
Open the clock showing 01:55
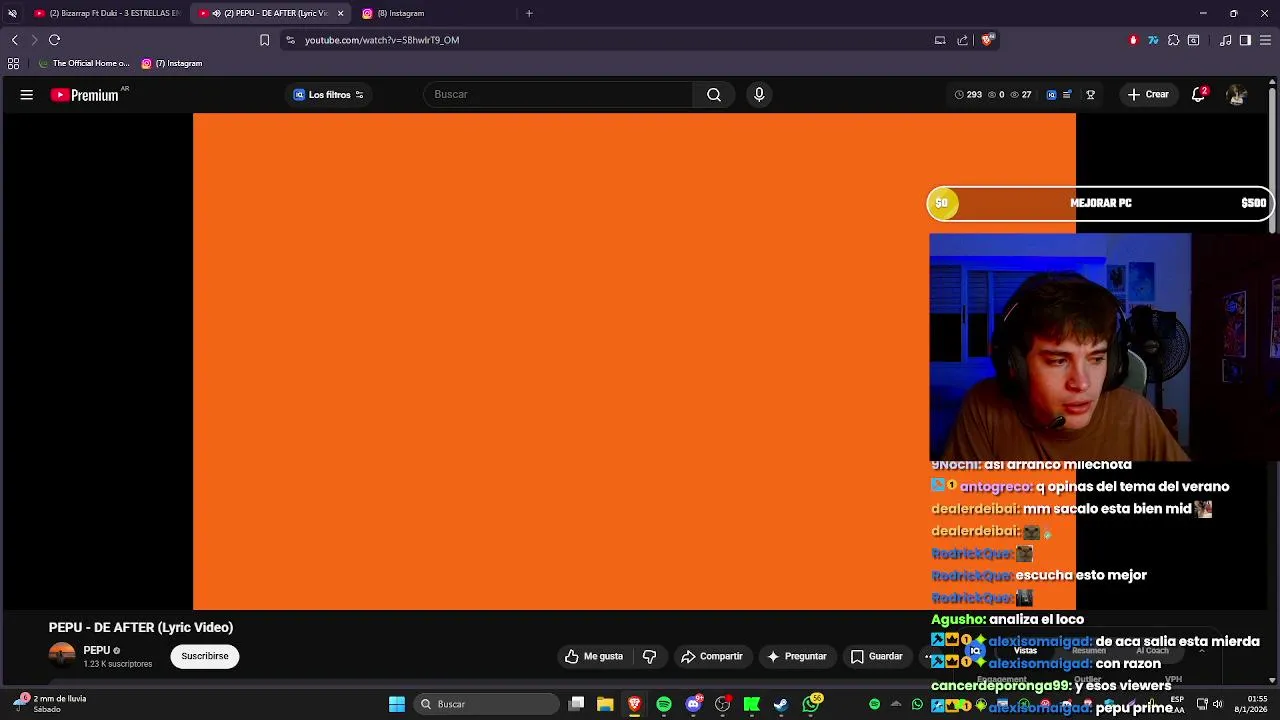point(1250,704)
